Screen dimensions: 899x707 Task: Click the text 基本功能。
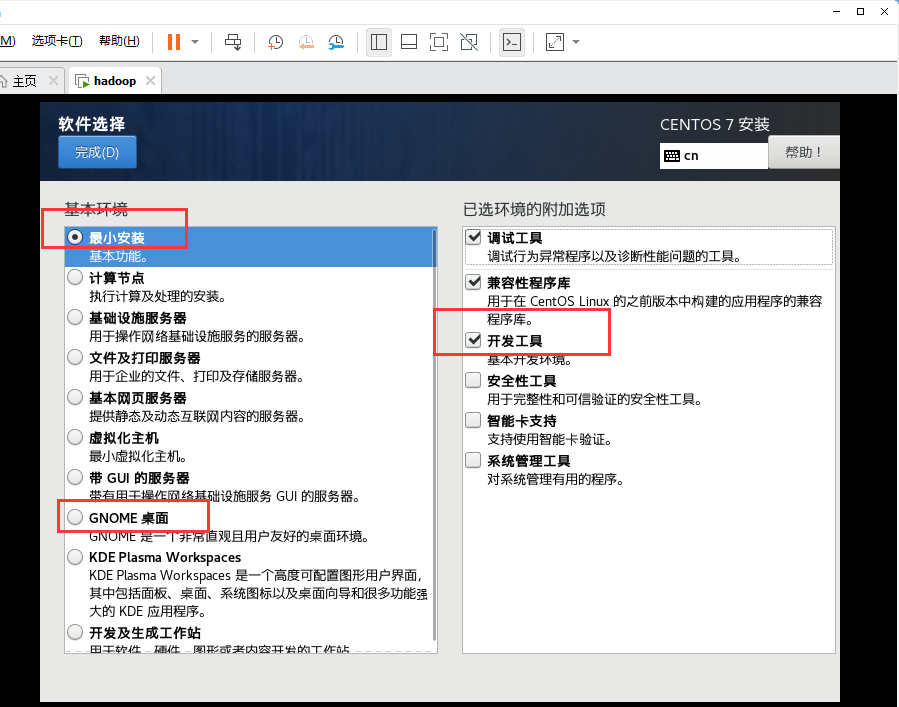click(x=118, y=256)
